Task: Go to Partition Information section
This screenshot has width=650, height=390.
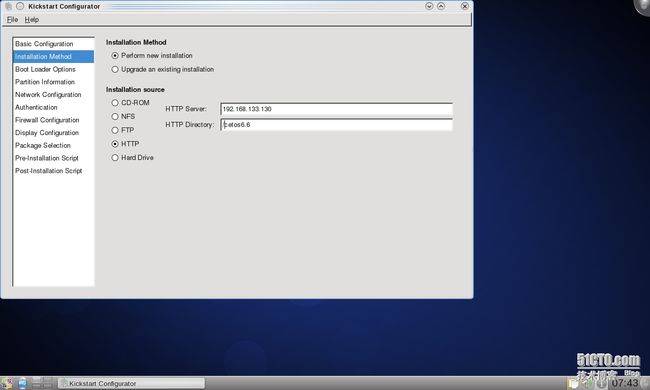Action: click(53, 82)
